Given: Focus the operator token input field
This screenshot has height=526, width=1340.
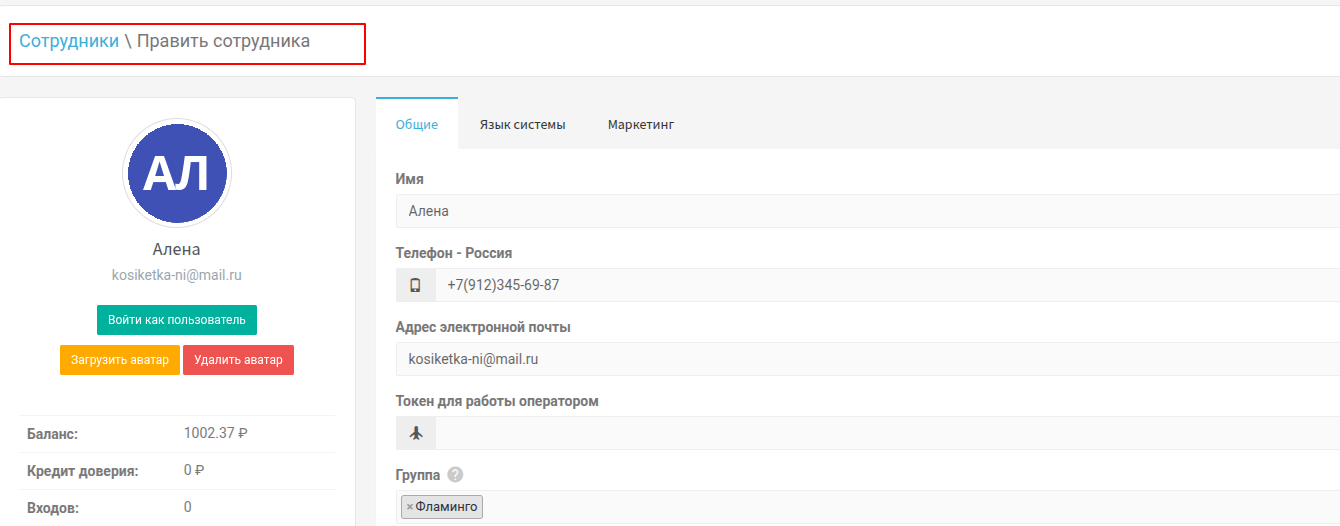Looking at the screenshot, I should point(880,433).
